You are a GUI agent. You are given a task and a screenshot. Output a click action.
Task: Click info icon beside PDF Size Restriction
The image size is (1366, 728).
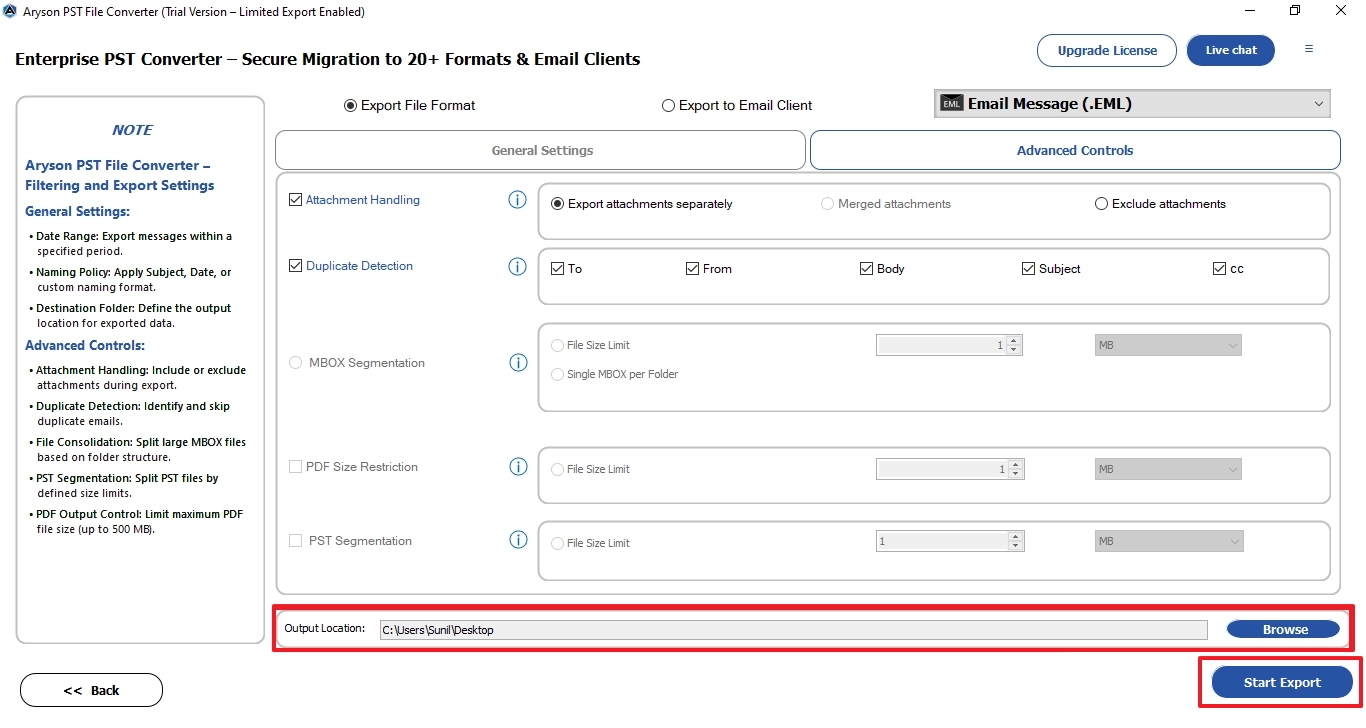(518, 467)
